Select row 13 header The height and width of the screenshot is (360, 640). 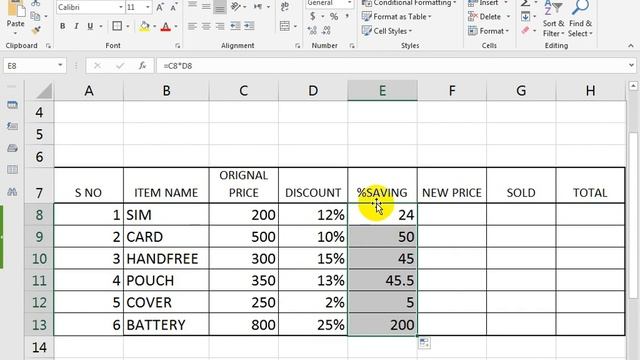click(x=39, y=325)
